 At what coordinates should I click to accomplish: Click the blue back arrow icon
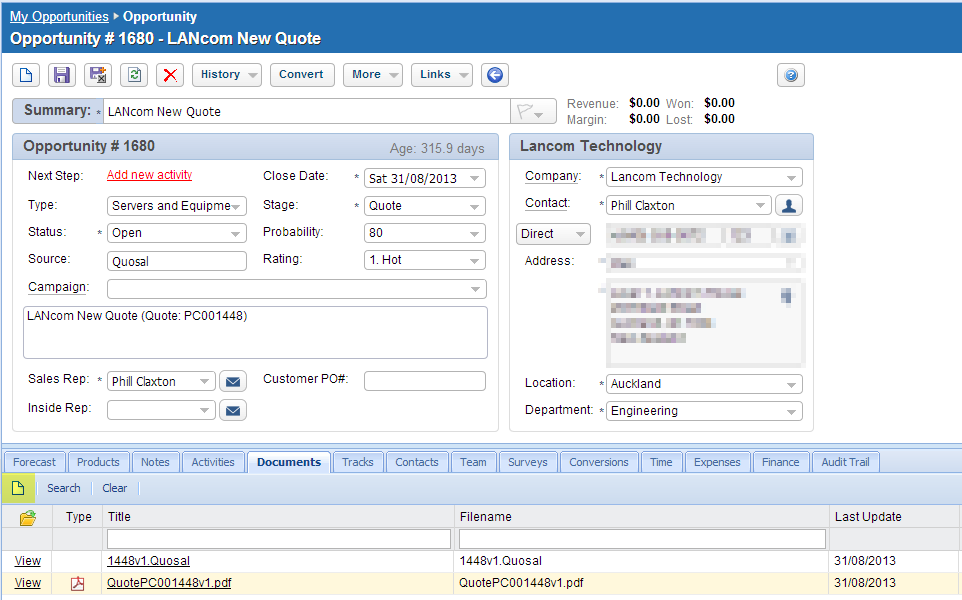pos(494,75)
